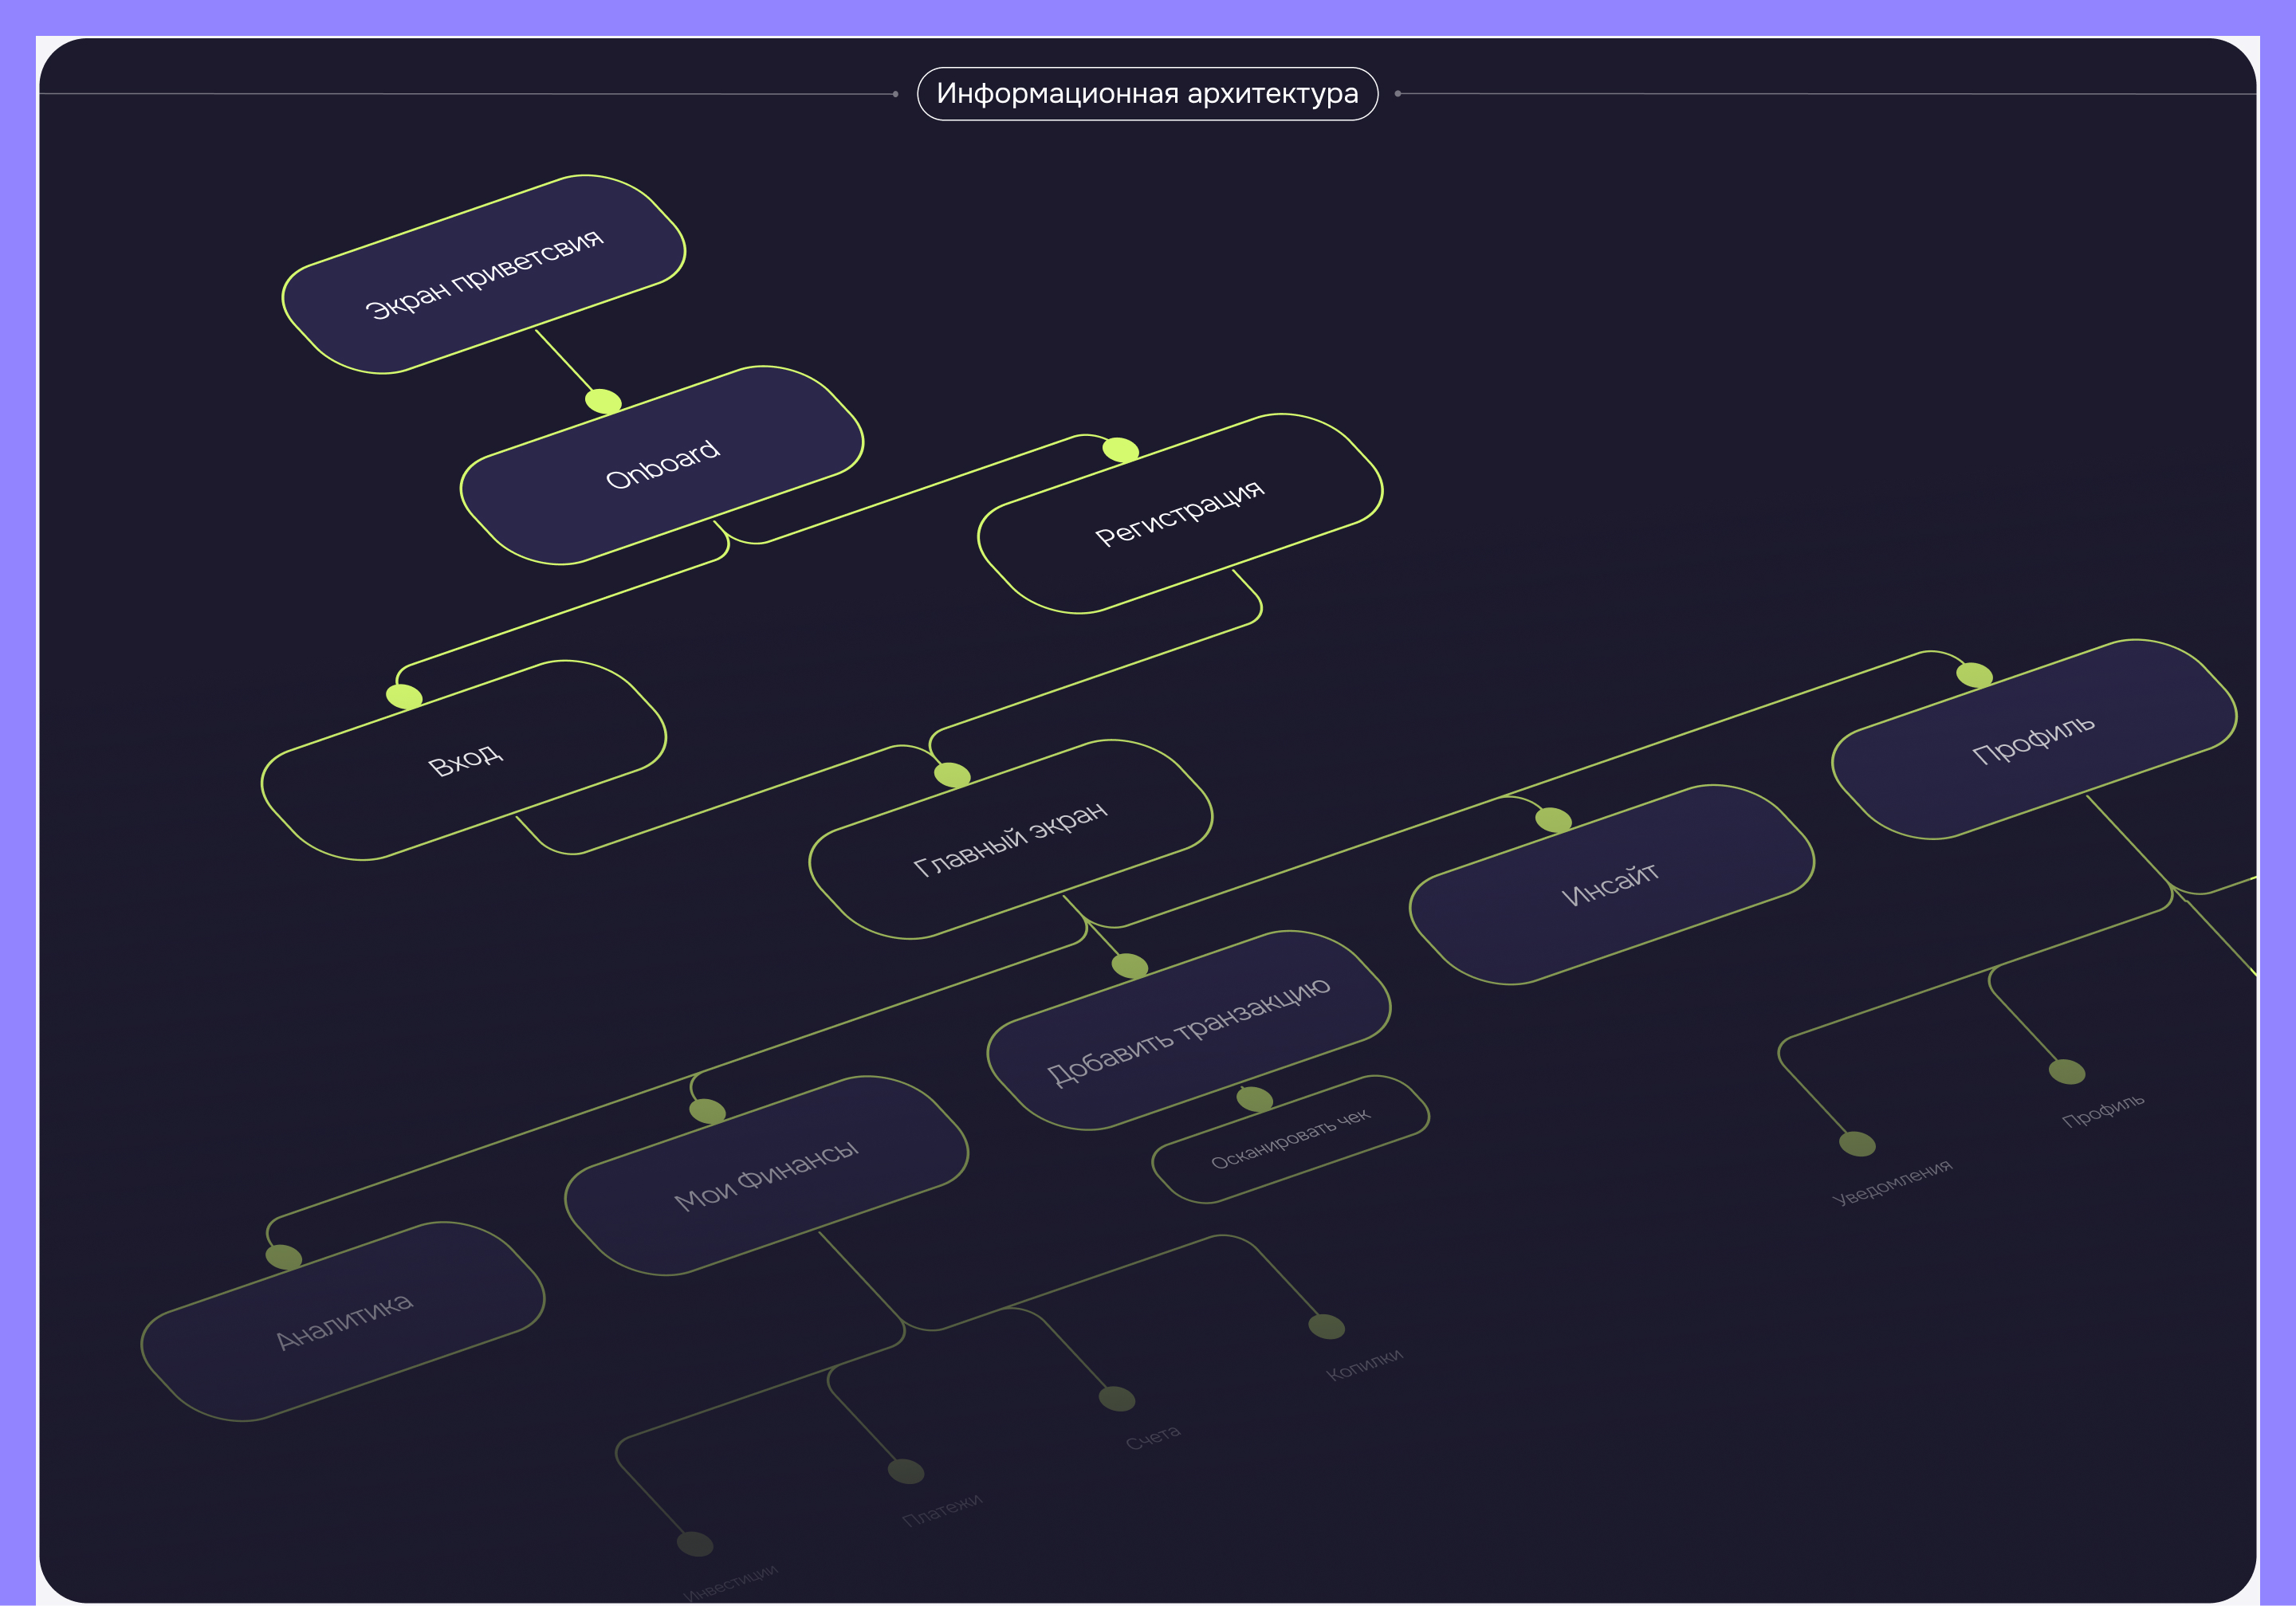Click the connector dot on Инсайт node

click(1553, 820)
